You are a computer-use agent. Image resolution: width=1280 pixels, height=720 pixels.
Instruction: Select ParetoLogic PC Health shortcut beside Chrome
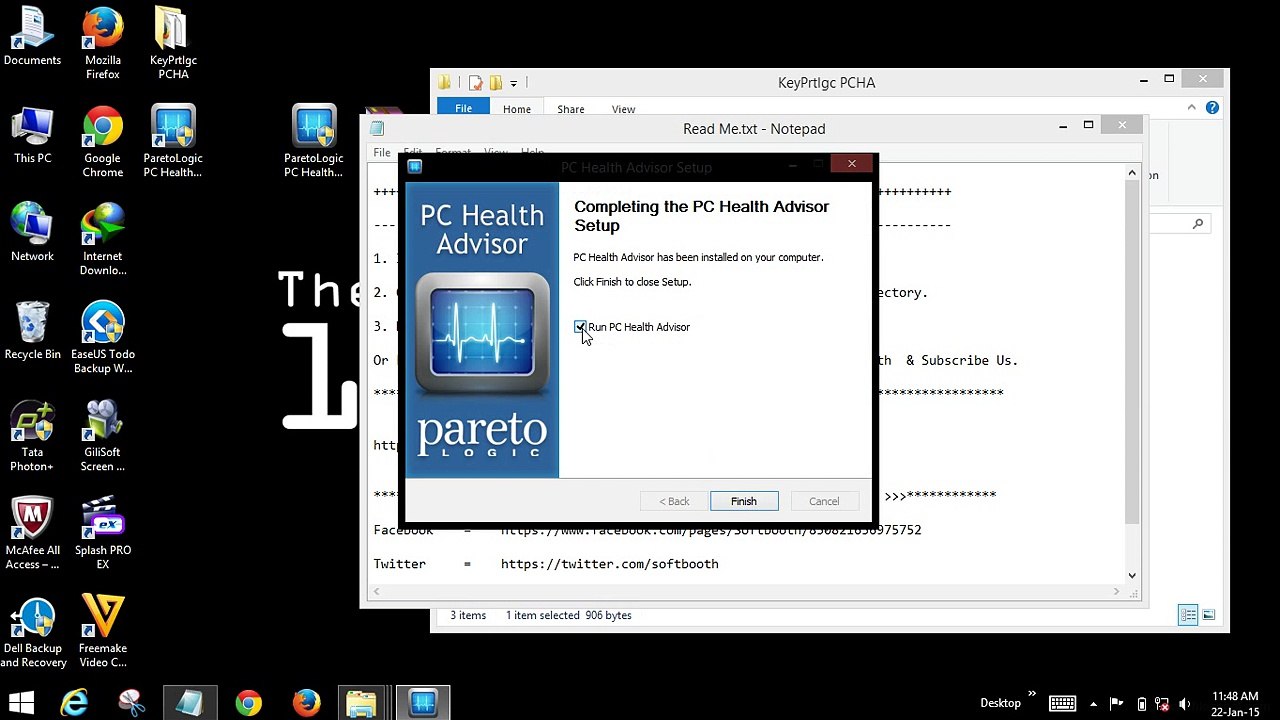173,142
